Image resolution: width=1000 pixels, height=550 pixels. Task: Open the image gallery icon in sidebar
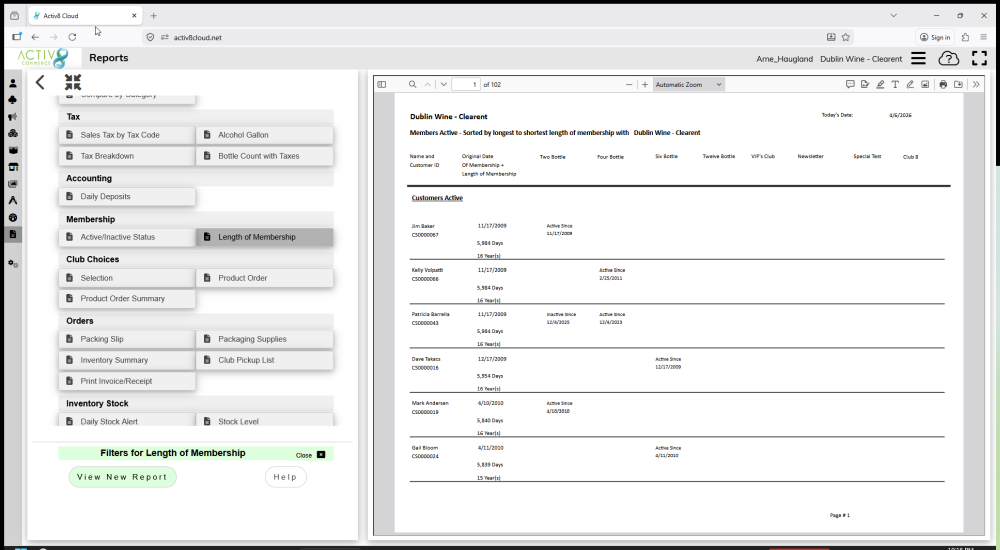pos(13,184)
